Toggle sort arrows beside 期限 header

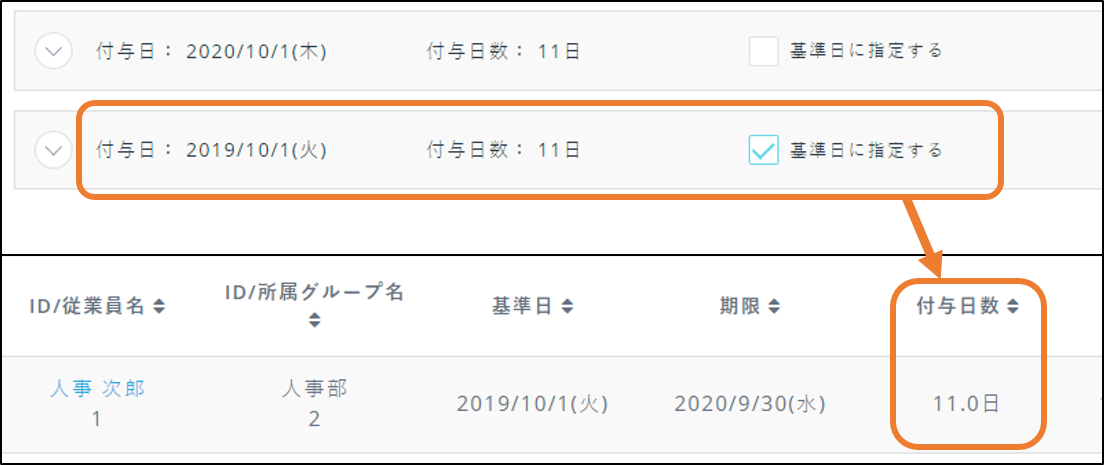tap(775, 307)
